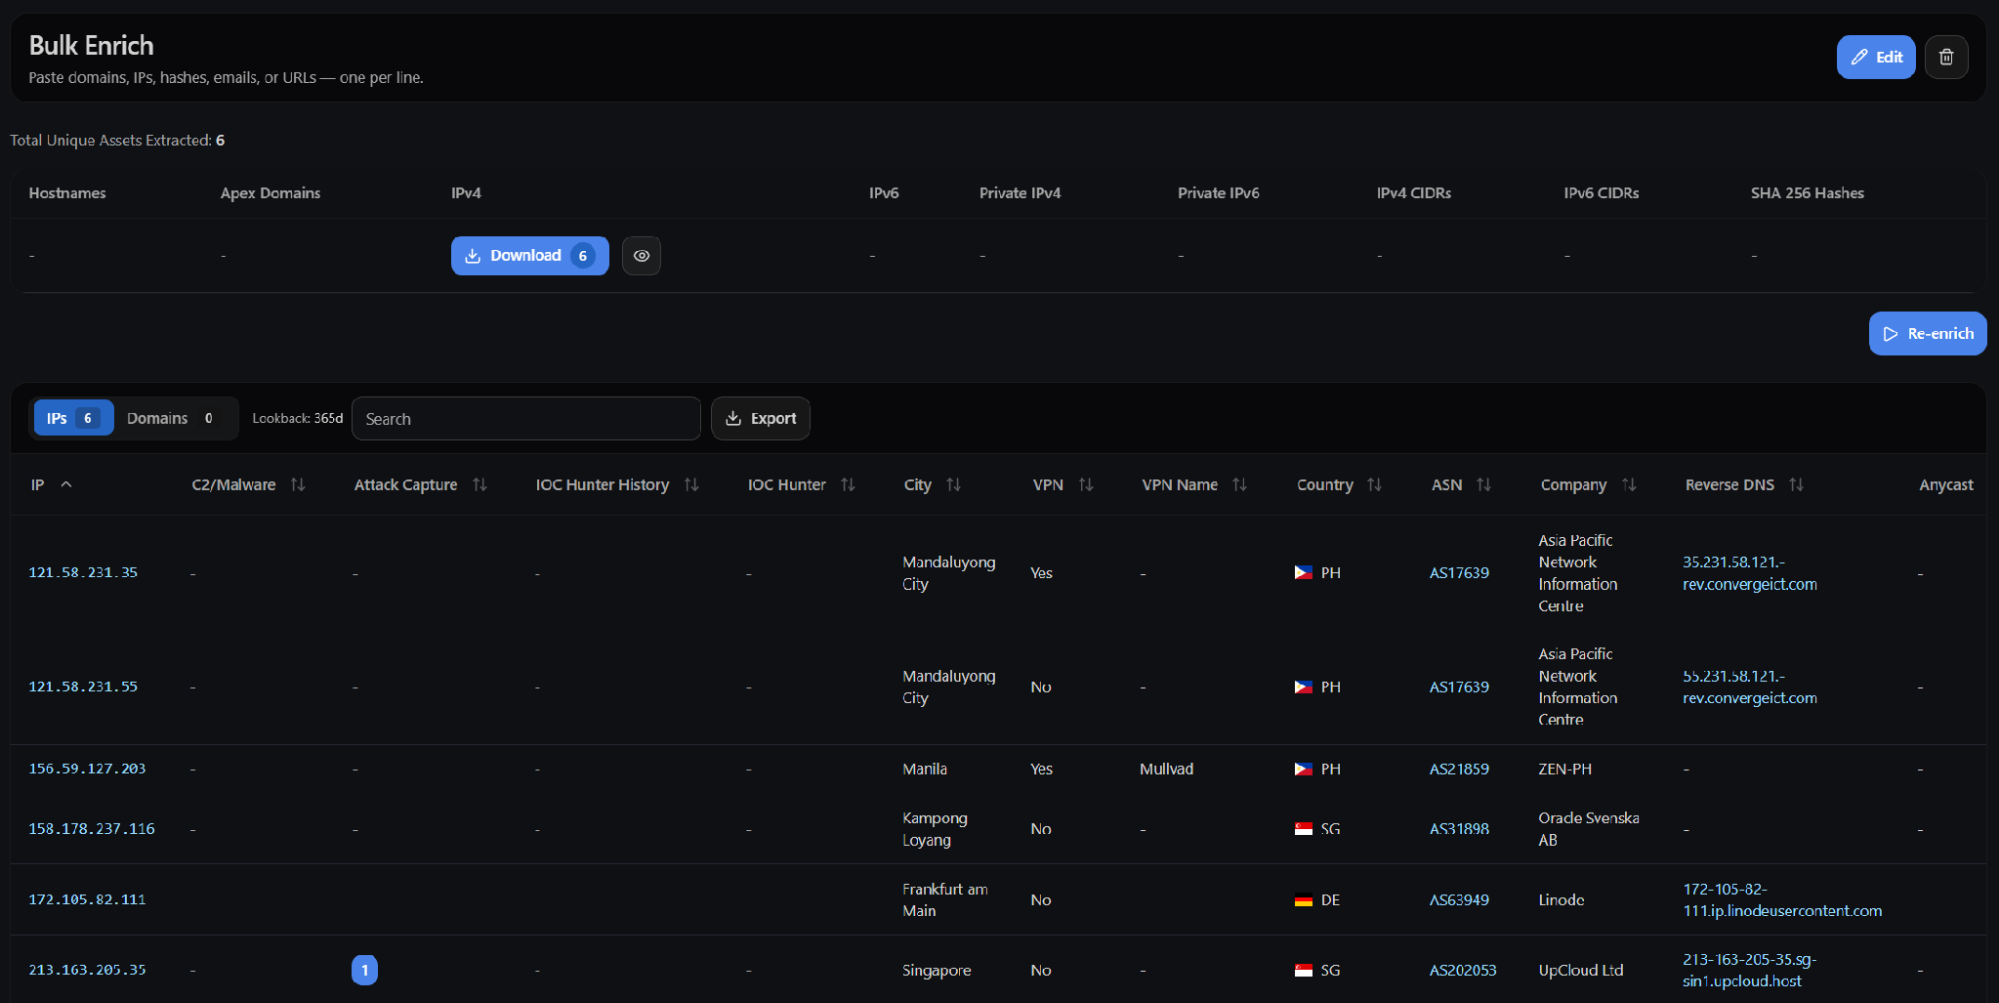Image resolution: width=1999 pixels, height=1003 pixels.
Task: Sort the City column
Action: click(x=954, y=485)
